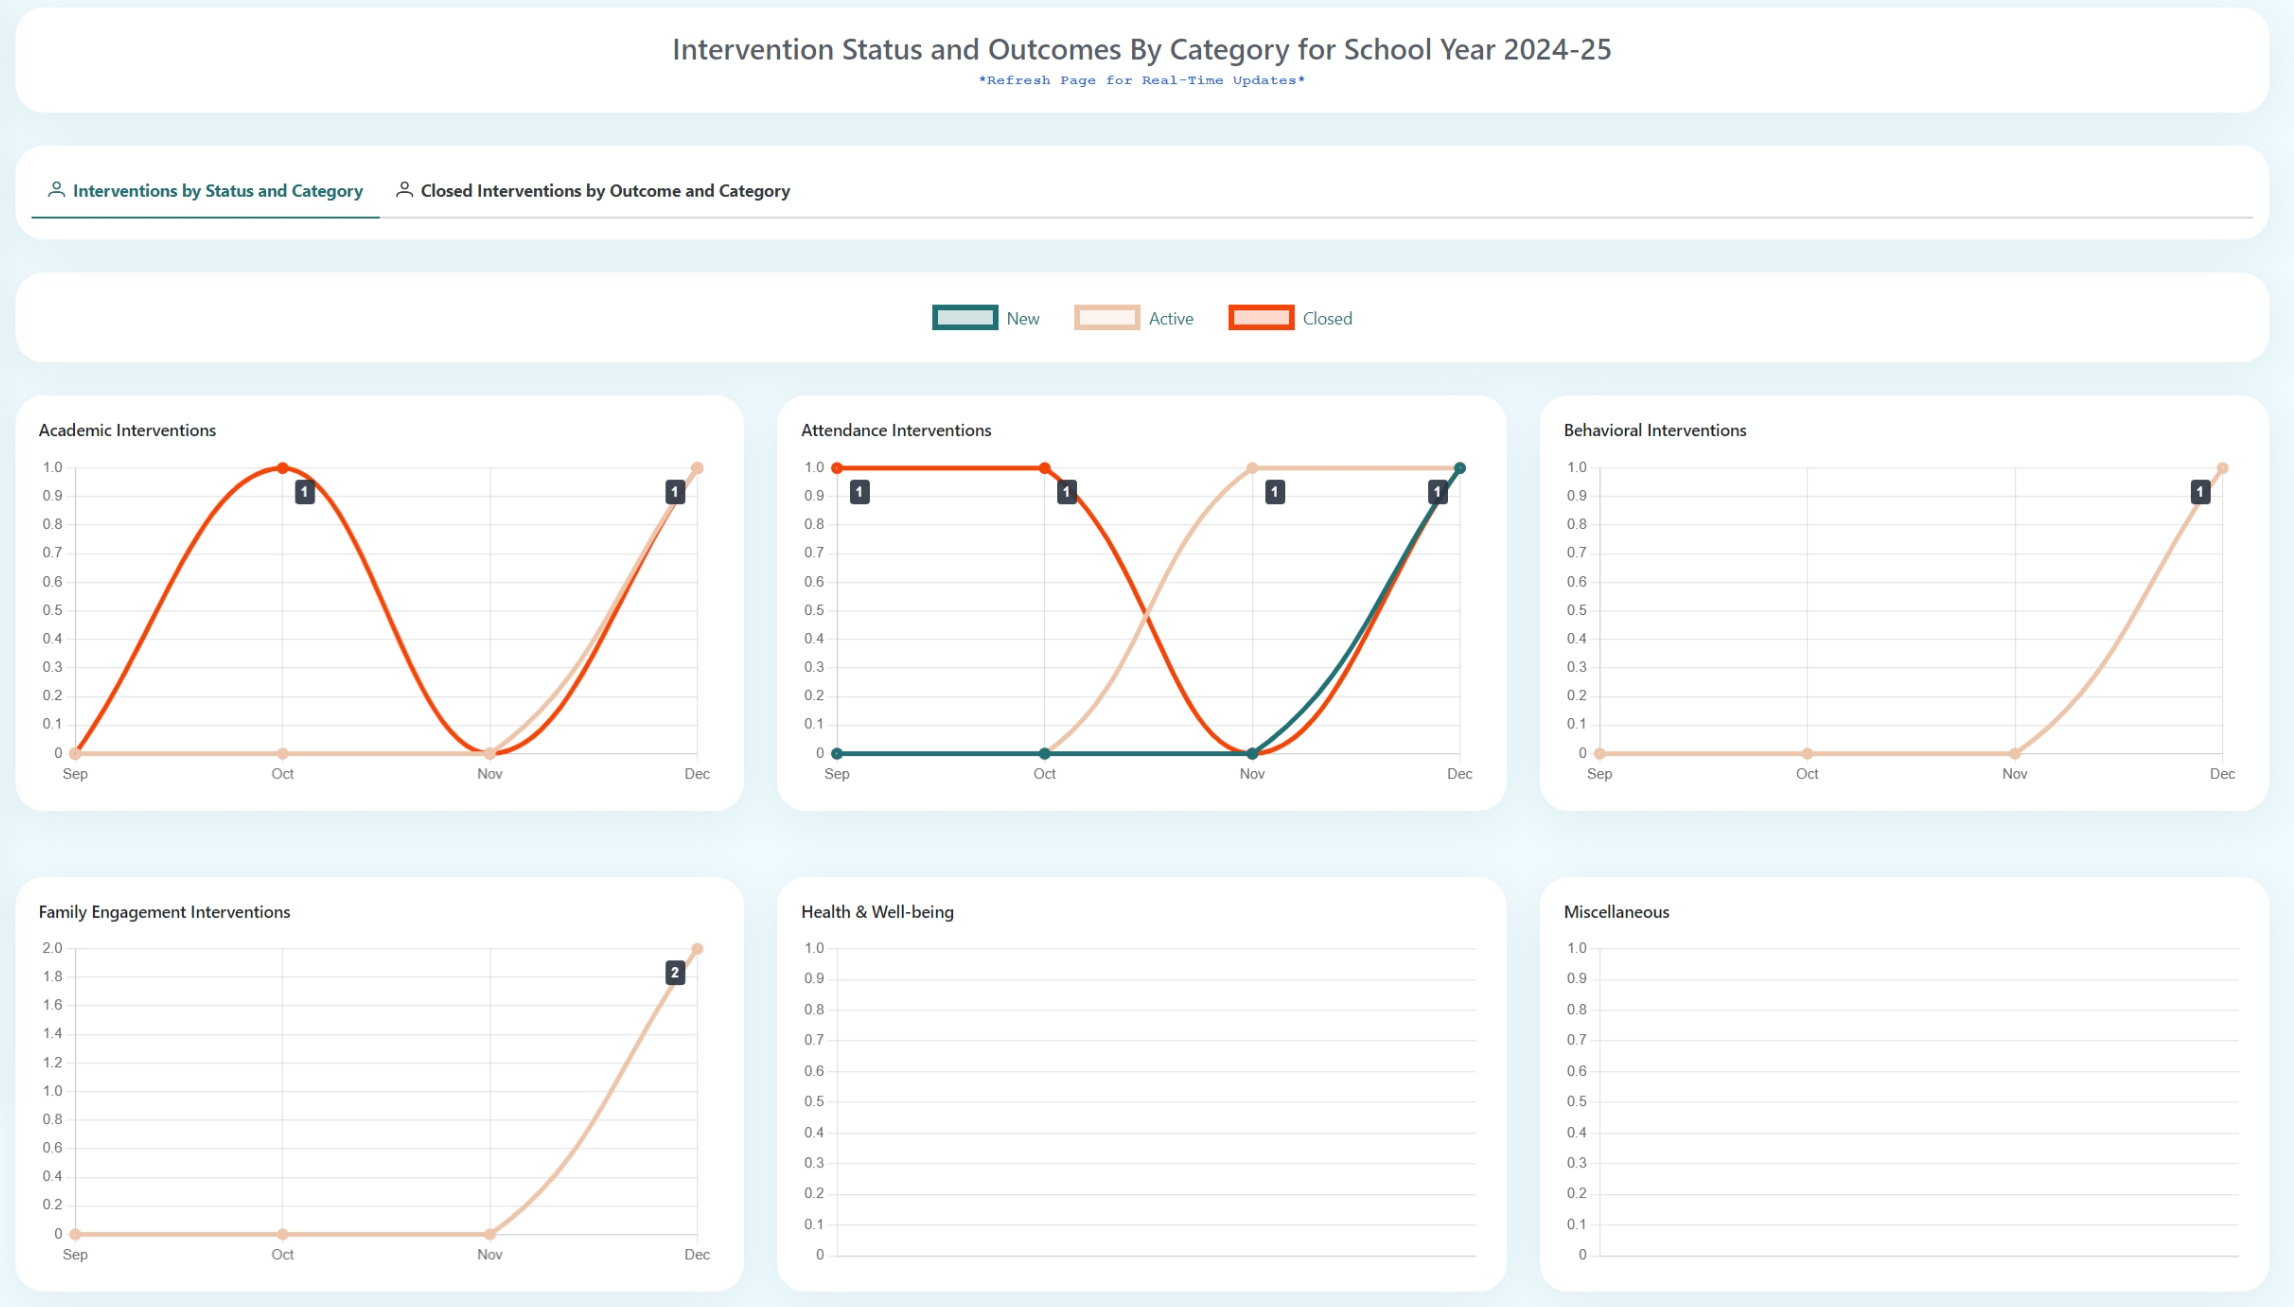This screenshot has width=2294, height=1307.
Task: Click Attendance chart November active data point
Action: 1252,468
